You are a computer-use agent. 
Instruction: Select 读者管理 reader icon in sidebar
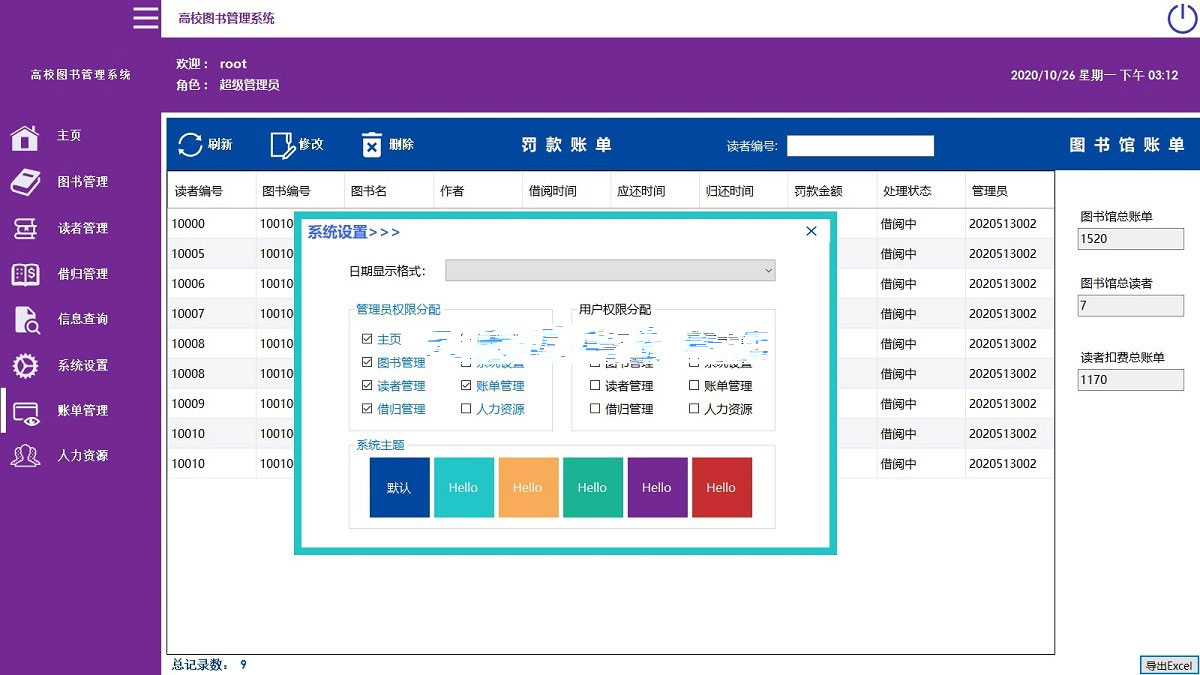tap(25, 228)
